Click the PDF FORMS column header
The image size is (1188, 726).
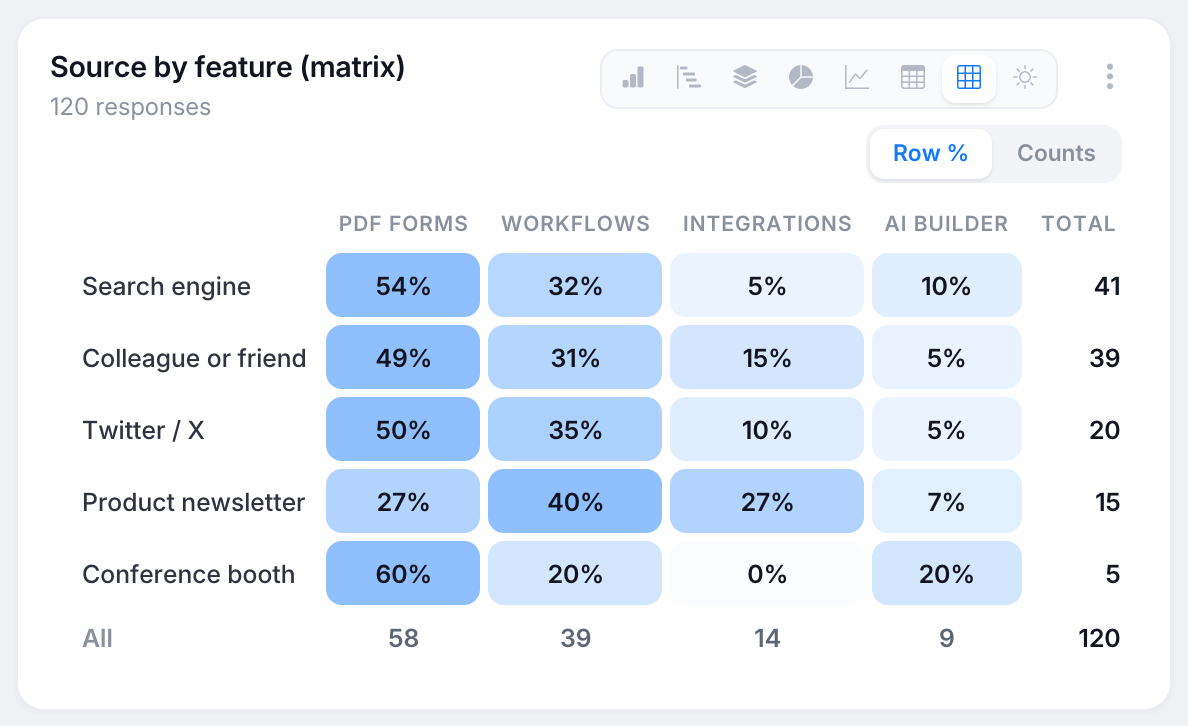[403, 224]
